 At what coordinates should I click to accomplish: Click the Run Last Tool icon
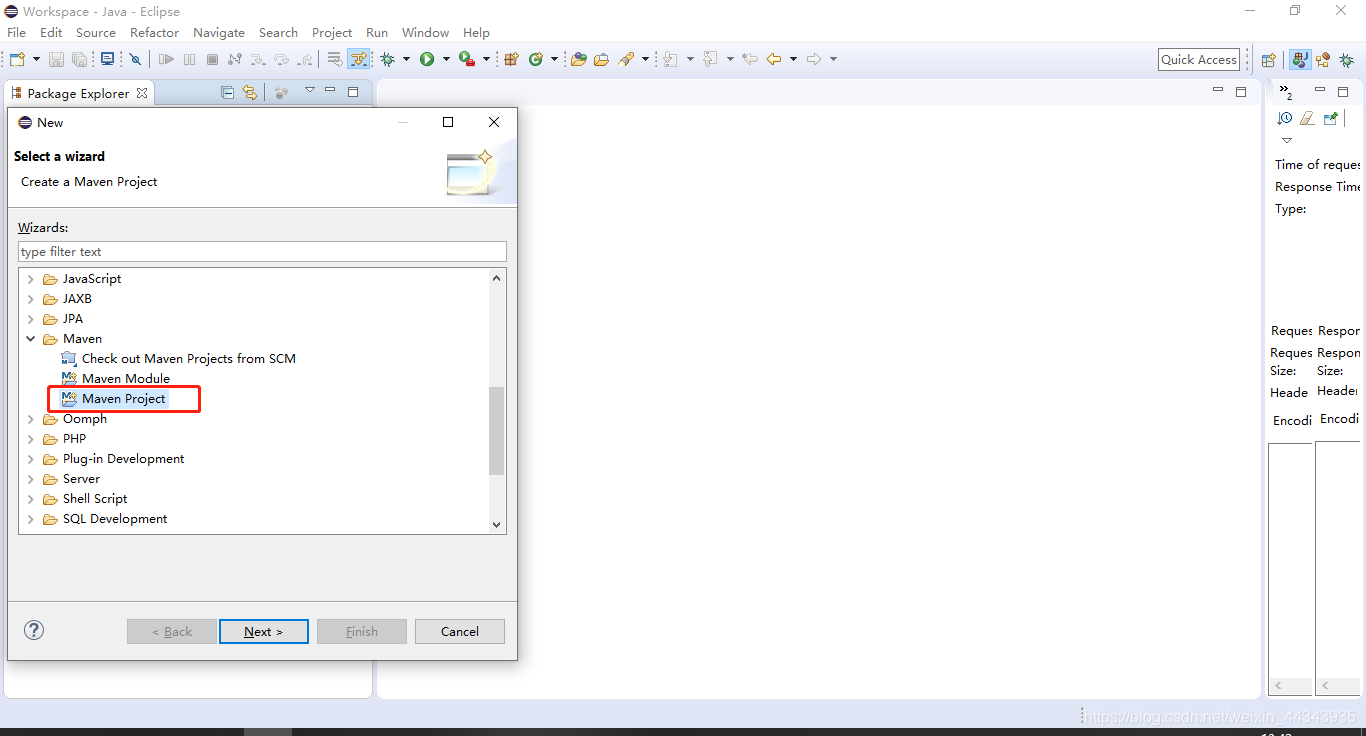pyautogui.click(x=467, y=60)
